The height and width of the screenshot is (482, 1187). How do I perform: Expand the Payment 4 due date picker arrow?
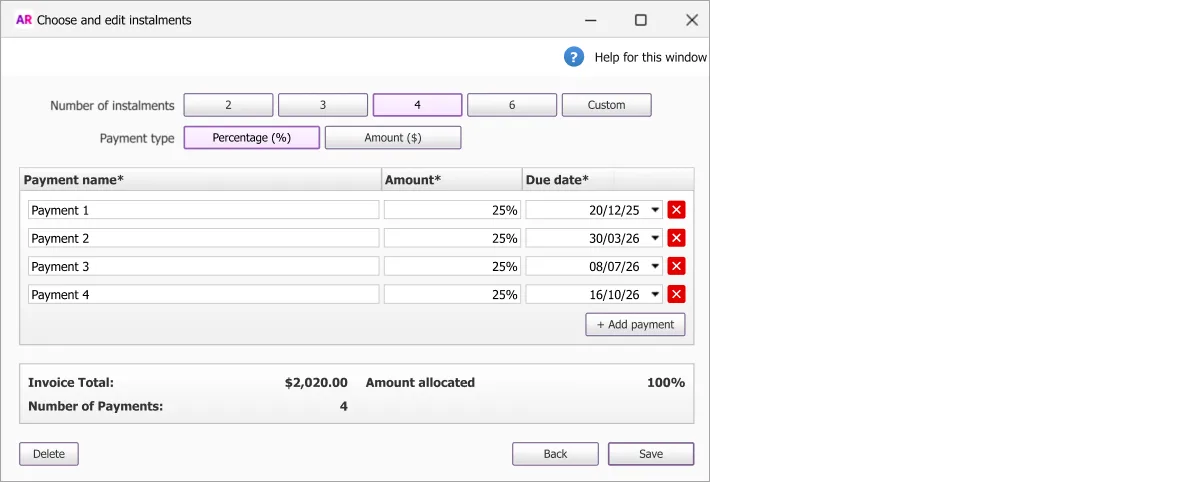click(655, 294)
